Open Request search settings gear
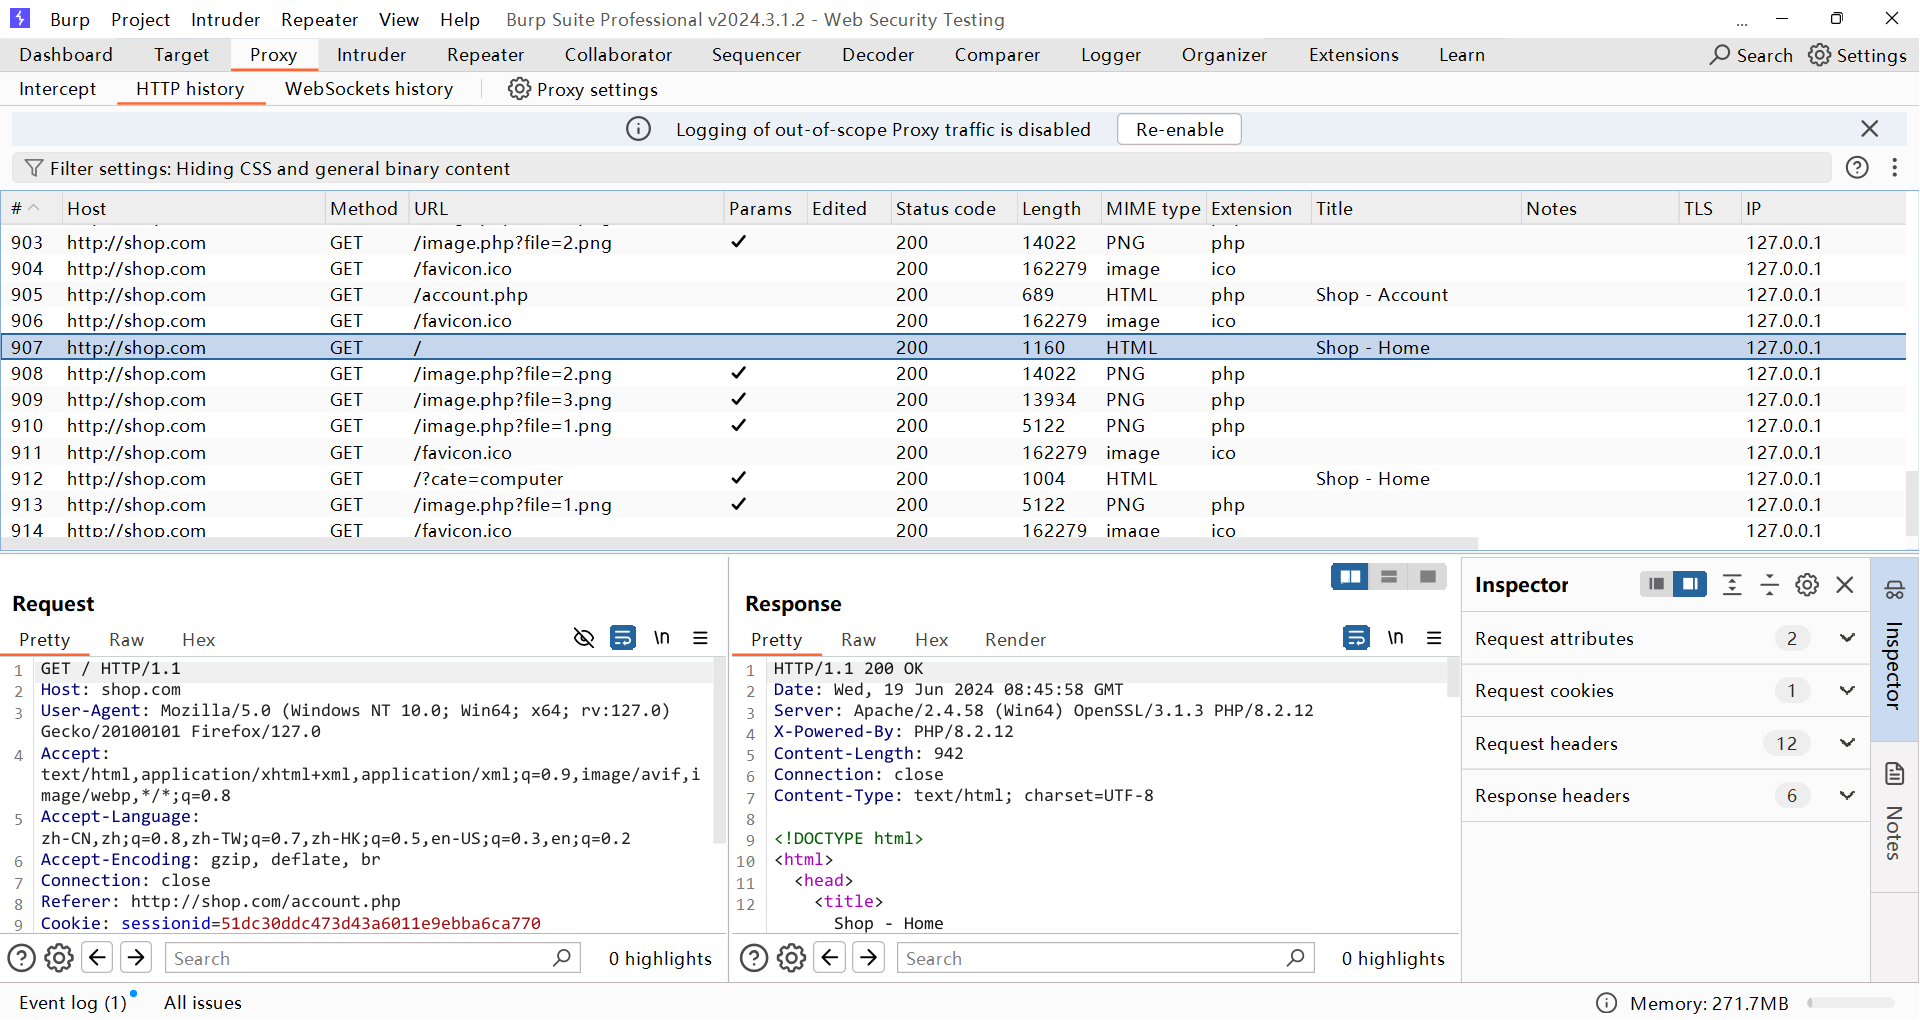The width and height of the screenshot is (1920, 1020). point(59,958)
